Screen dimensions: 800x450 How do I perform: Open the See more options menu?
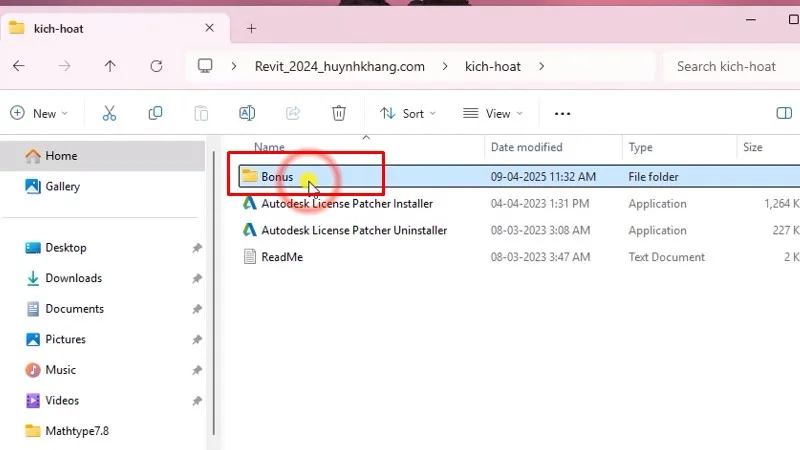coord(562,113)
